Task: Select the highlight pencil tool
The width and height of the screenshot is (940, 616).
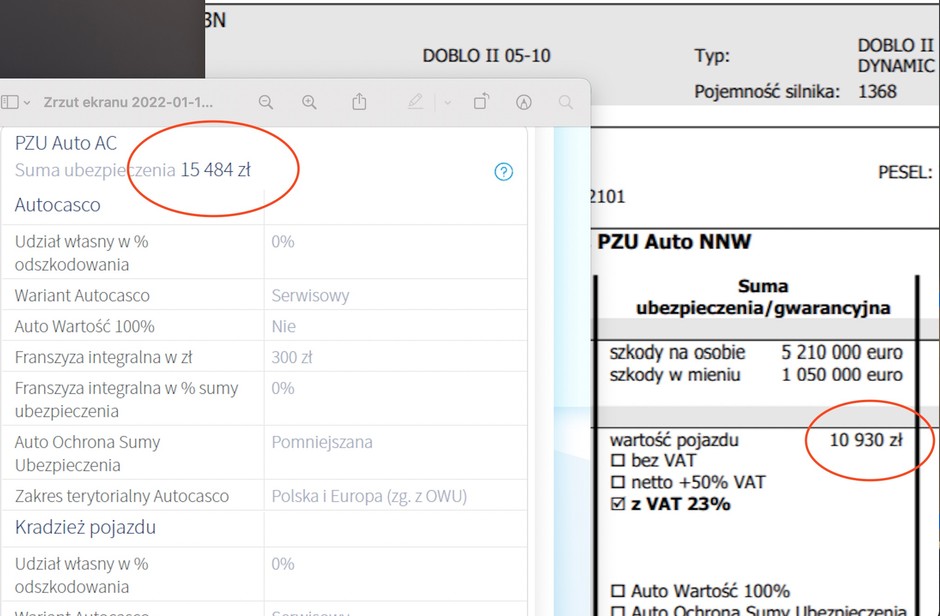Action: pyautogui.click(x=415, y=101)
